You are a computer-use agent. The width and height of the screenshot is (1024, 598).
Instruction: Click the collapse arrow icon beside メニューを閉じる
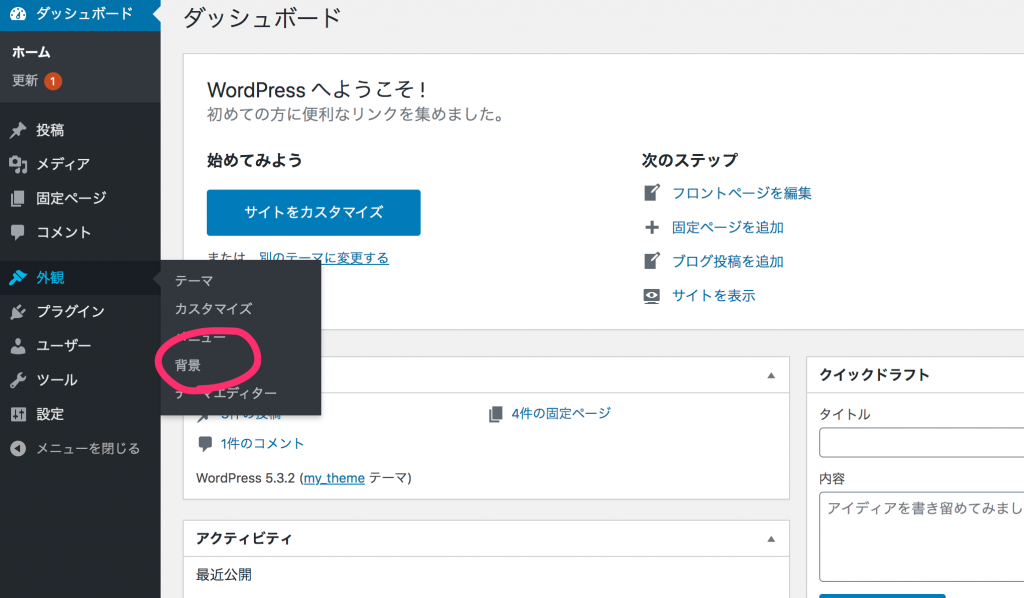pos(18,448)
